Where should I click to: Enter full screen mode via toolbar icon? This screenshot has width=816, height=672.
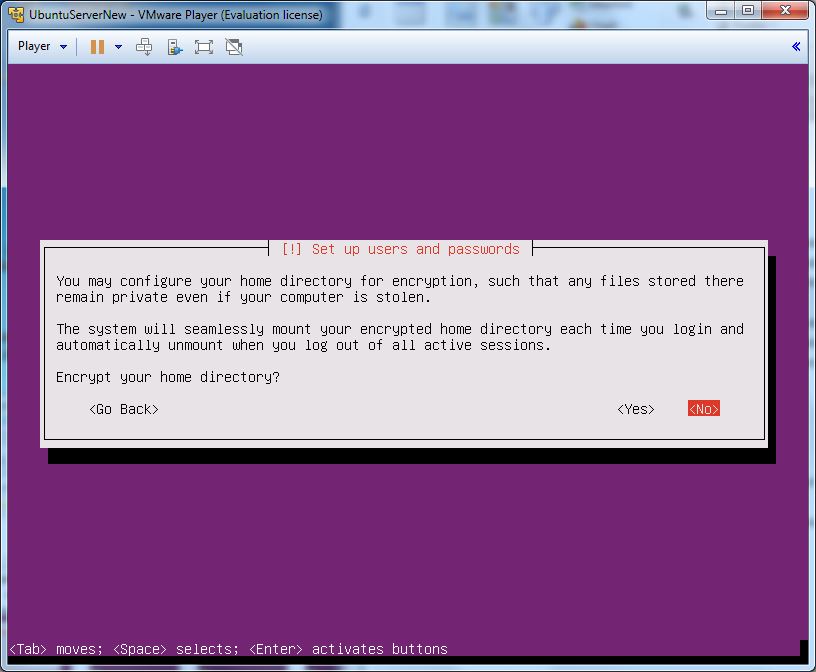[x=204, y=47]
